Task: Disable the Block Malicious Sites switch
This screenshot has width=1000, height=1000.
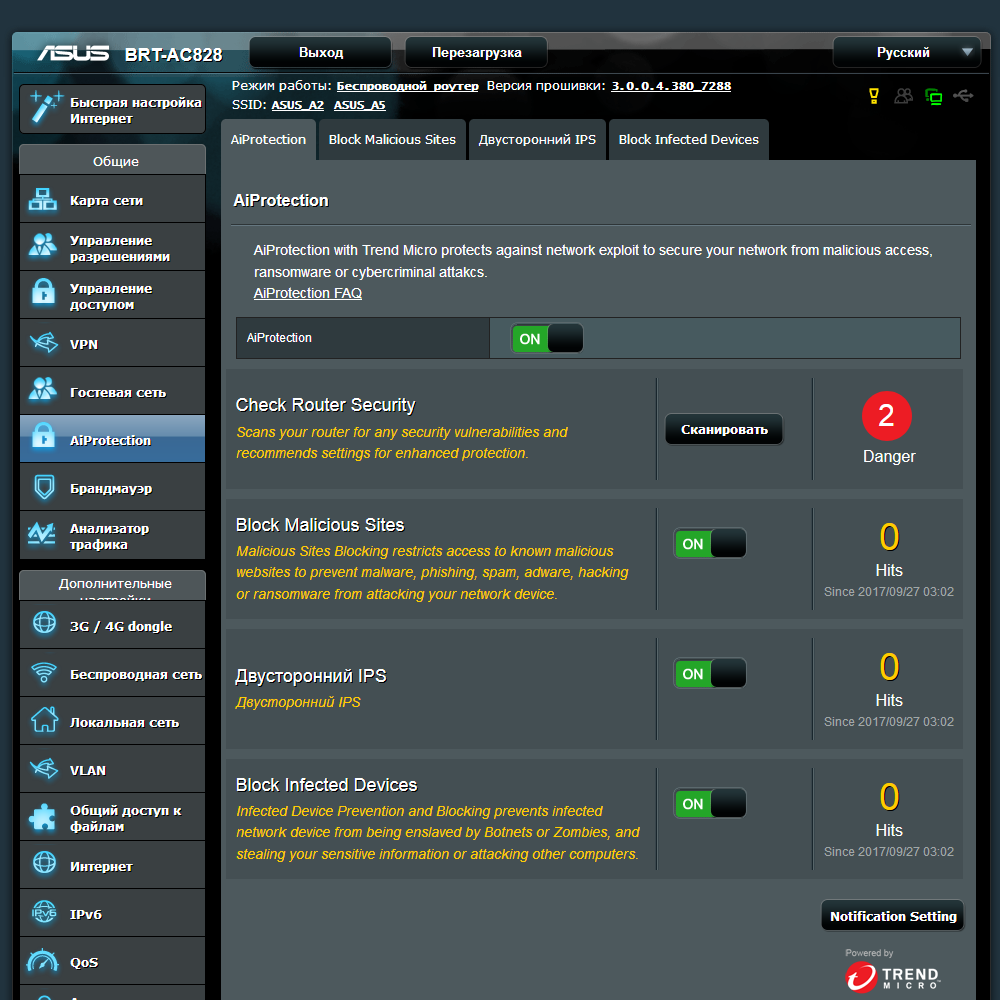Action: 710,544
